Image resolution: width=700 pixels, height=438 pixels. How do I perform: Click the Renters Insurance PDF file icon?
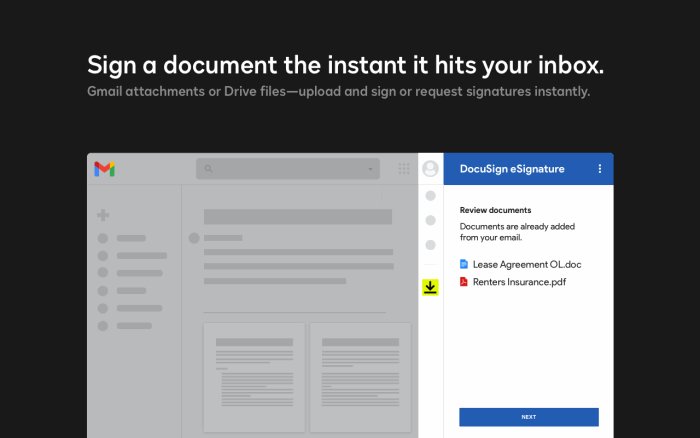click(x=464, y=282)
